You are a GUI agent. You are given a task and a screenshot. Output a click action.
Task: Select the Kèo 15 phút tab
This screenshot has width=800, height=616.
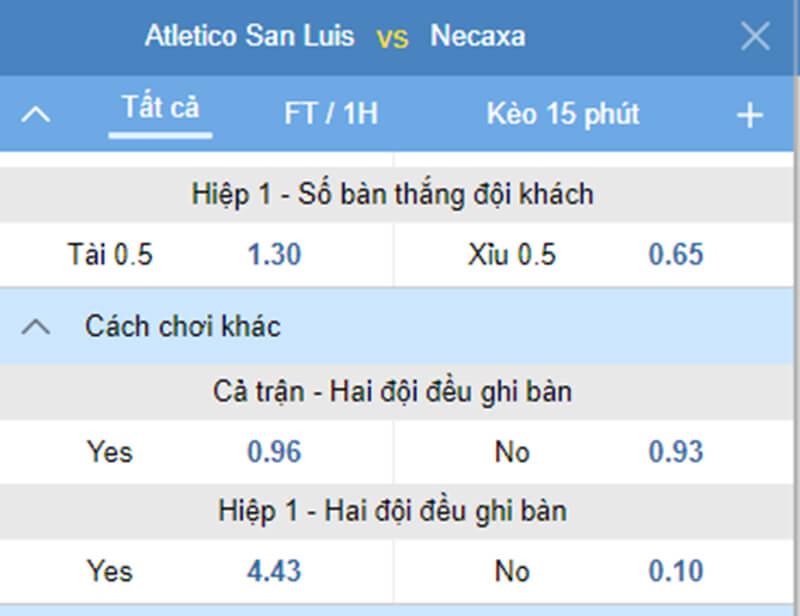(x=563, y=114)
